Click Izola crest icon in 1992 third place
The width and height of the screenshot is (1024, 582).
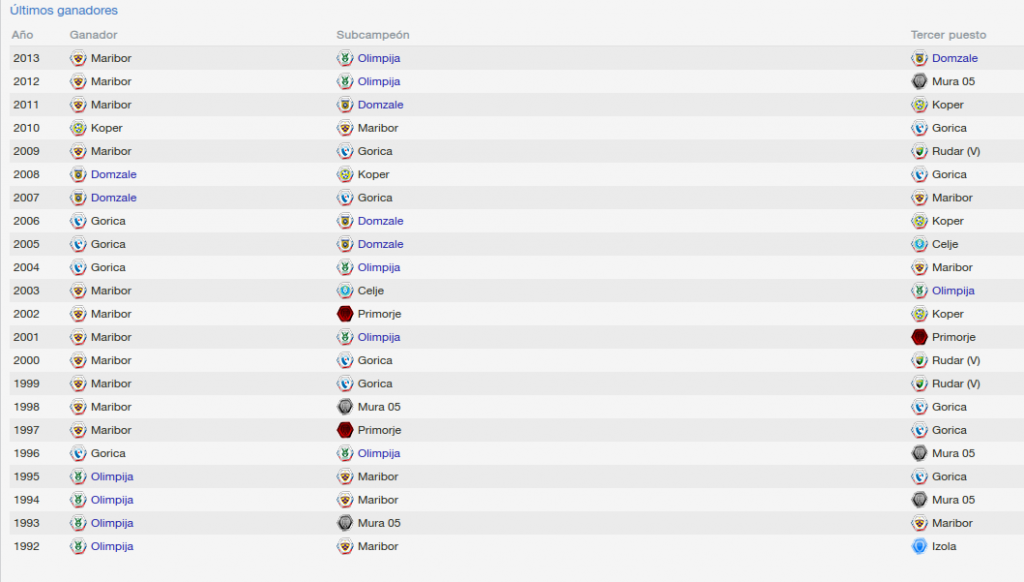[x=919, y=547]
